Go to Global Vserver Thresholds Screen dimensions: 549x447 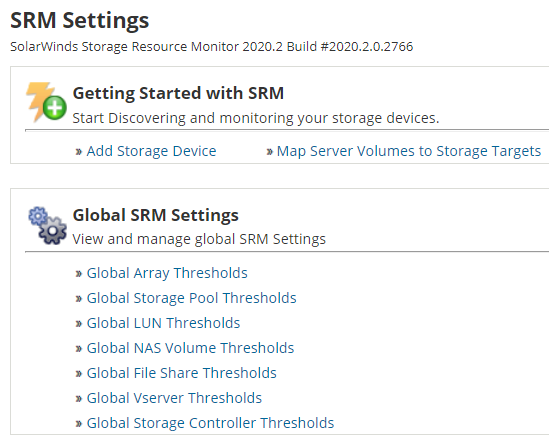point(174,398)
